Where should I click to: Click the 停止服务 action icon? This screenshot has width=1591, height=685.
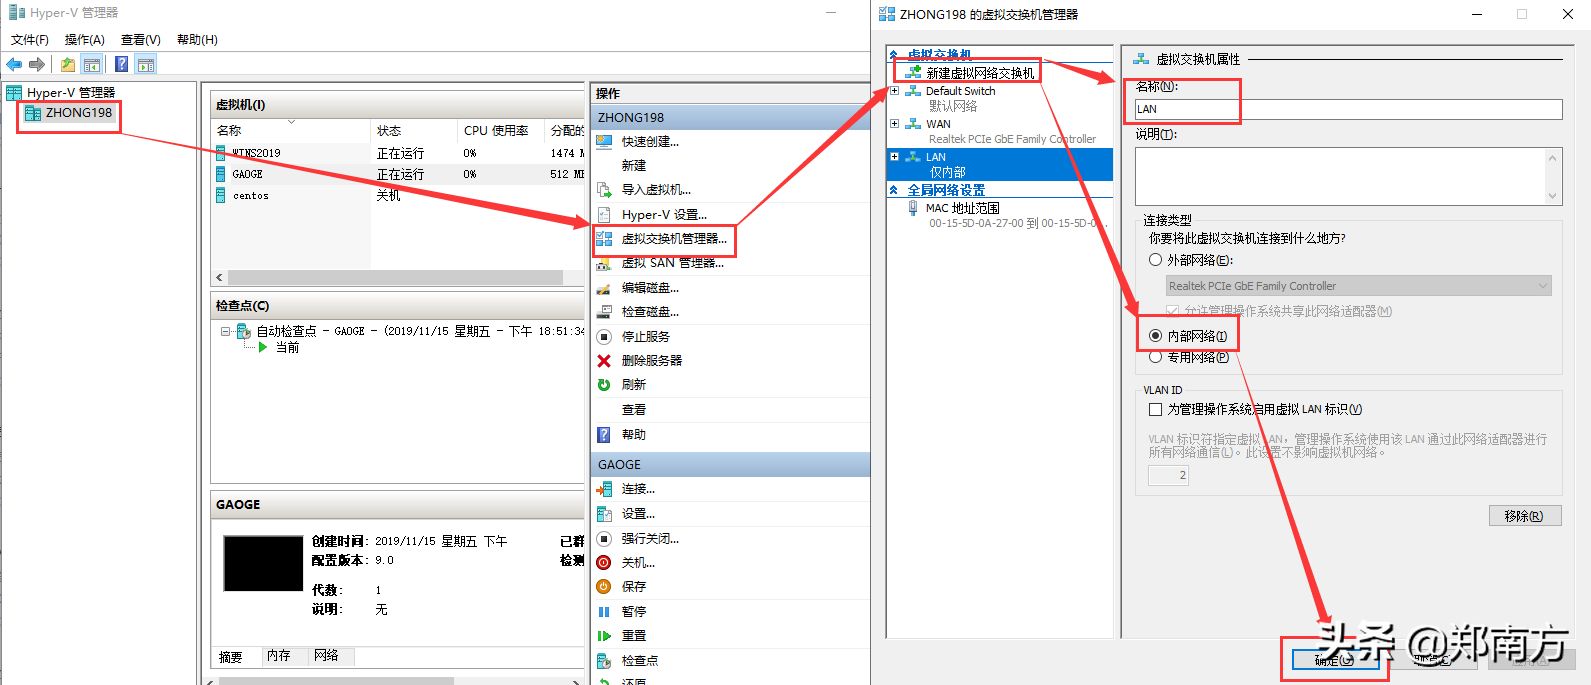tap(604, 337)
